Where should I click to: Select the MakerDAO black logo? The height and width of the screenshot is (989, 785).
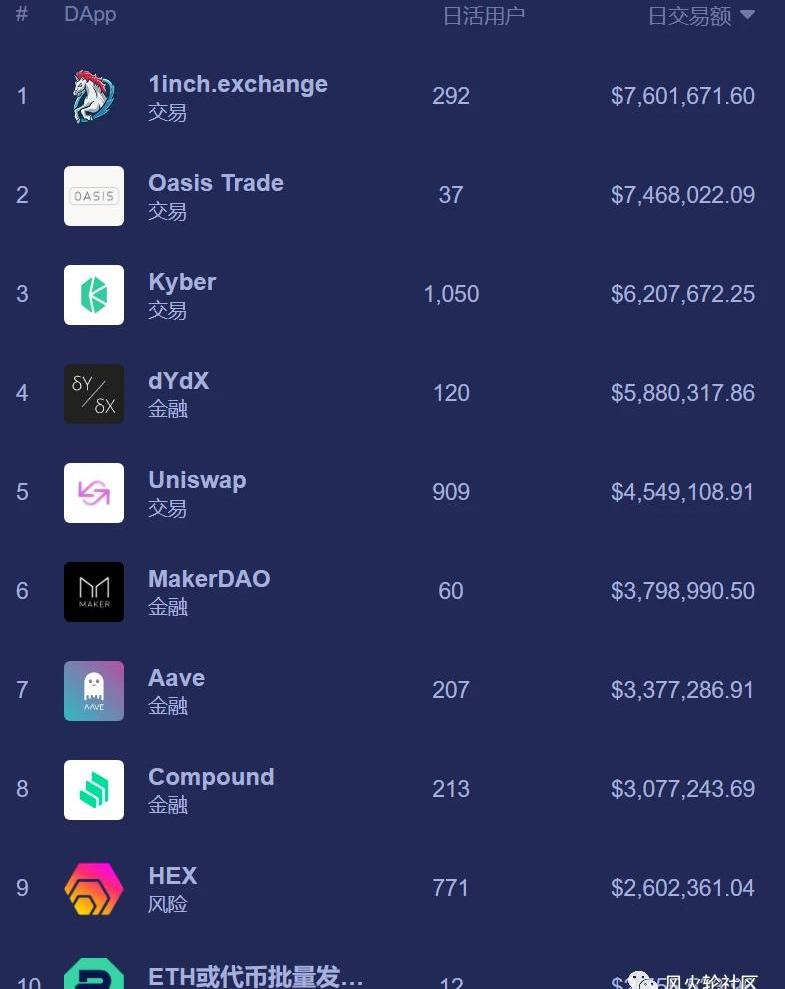pyautogui.click(x=94, y=592)
